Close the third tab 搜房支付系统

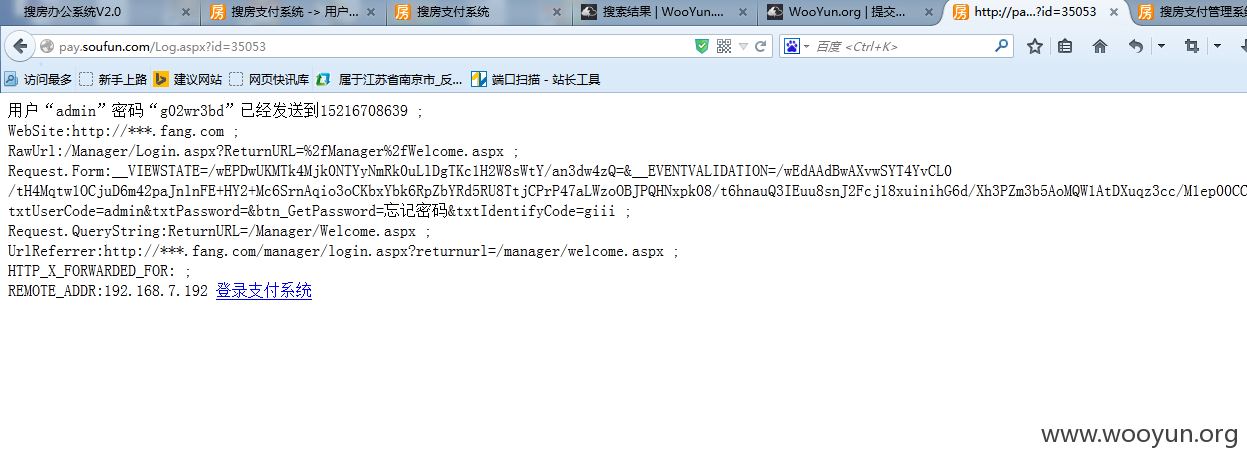pos(558,12)
